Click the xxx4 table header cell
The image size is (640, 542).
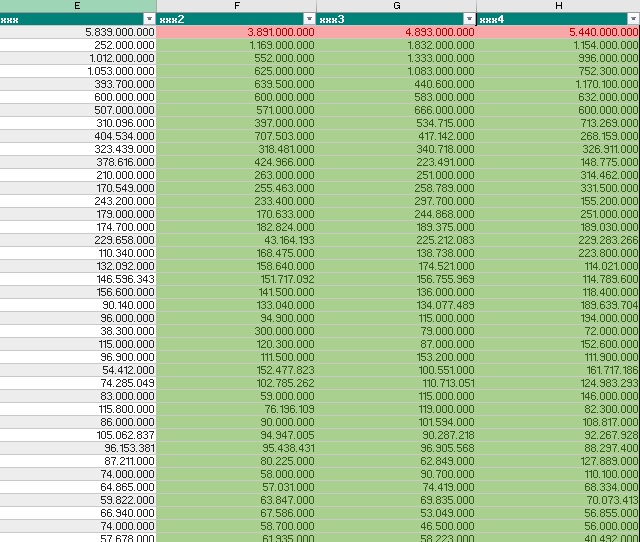point(558,19)
